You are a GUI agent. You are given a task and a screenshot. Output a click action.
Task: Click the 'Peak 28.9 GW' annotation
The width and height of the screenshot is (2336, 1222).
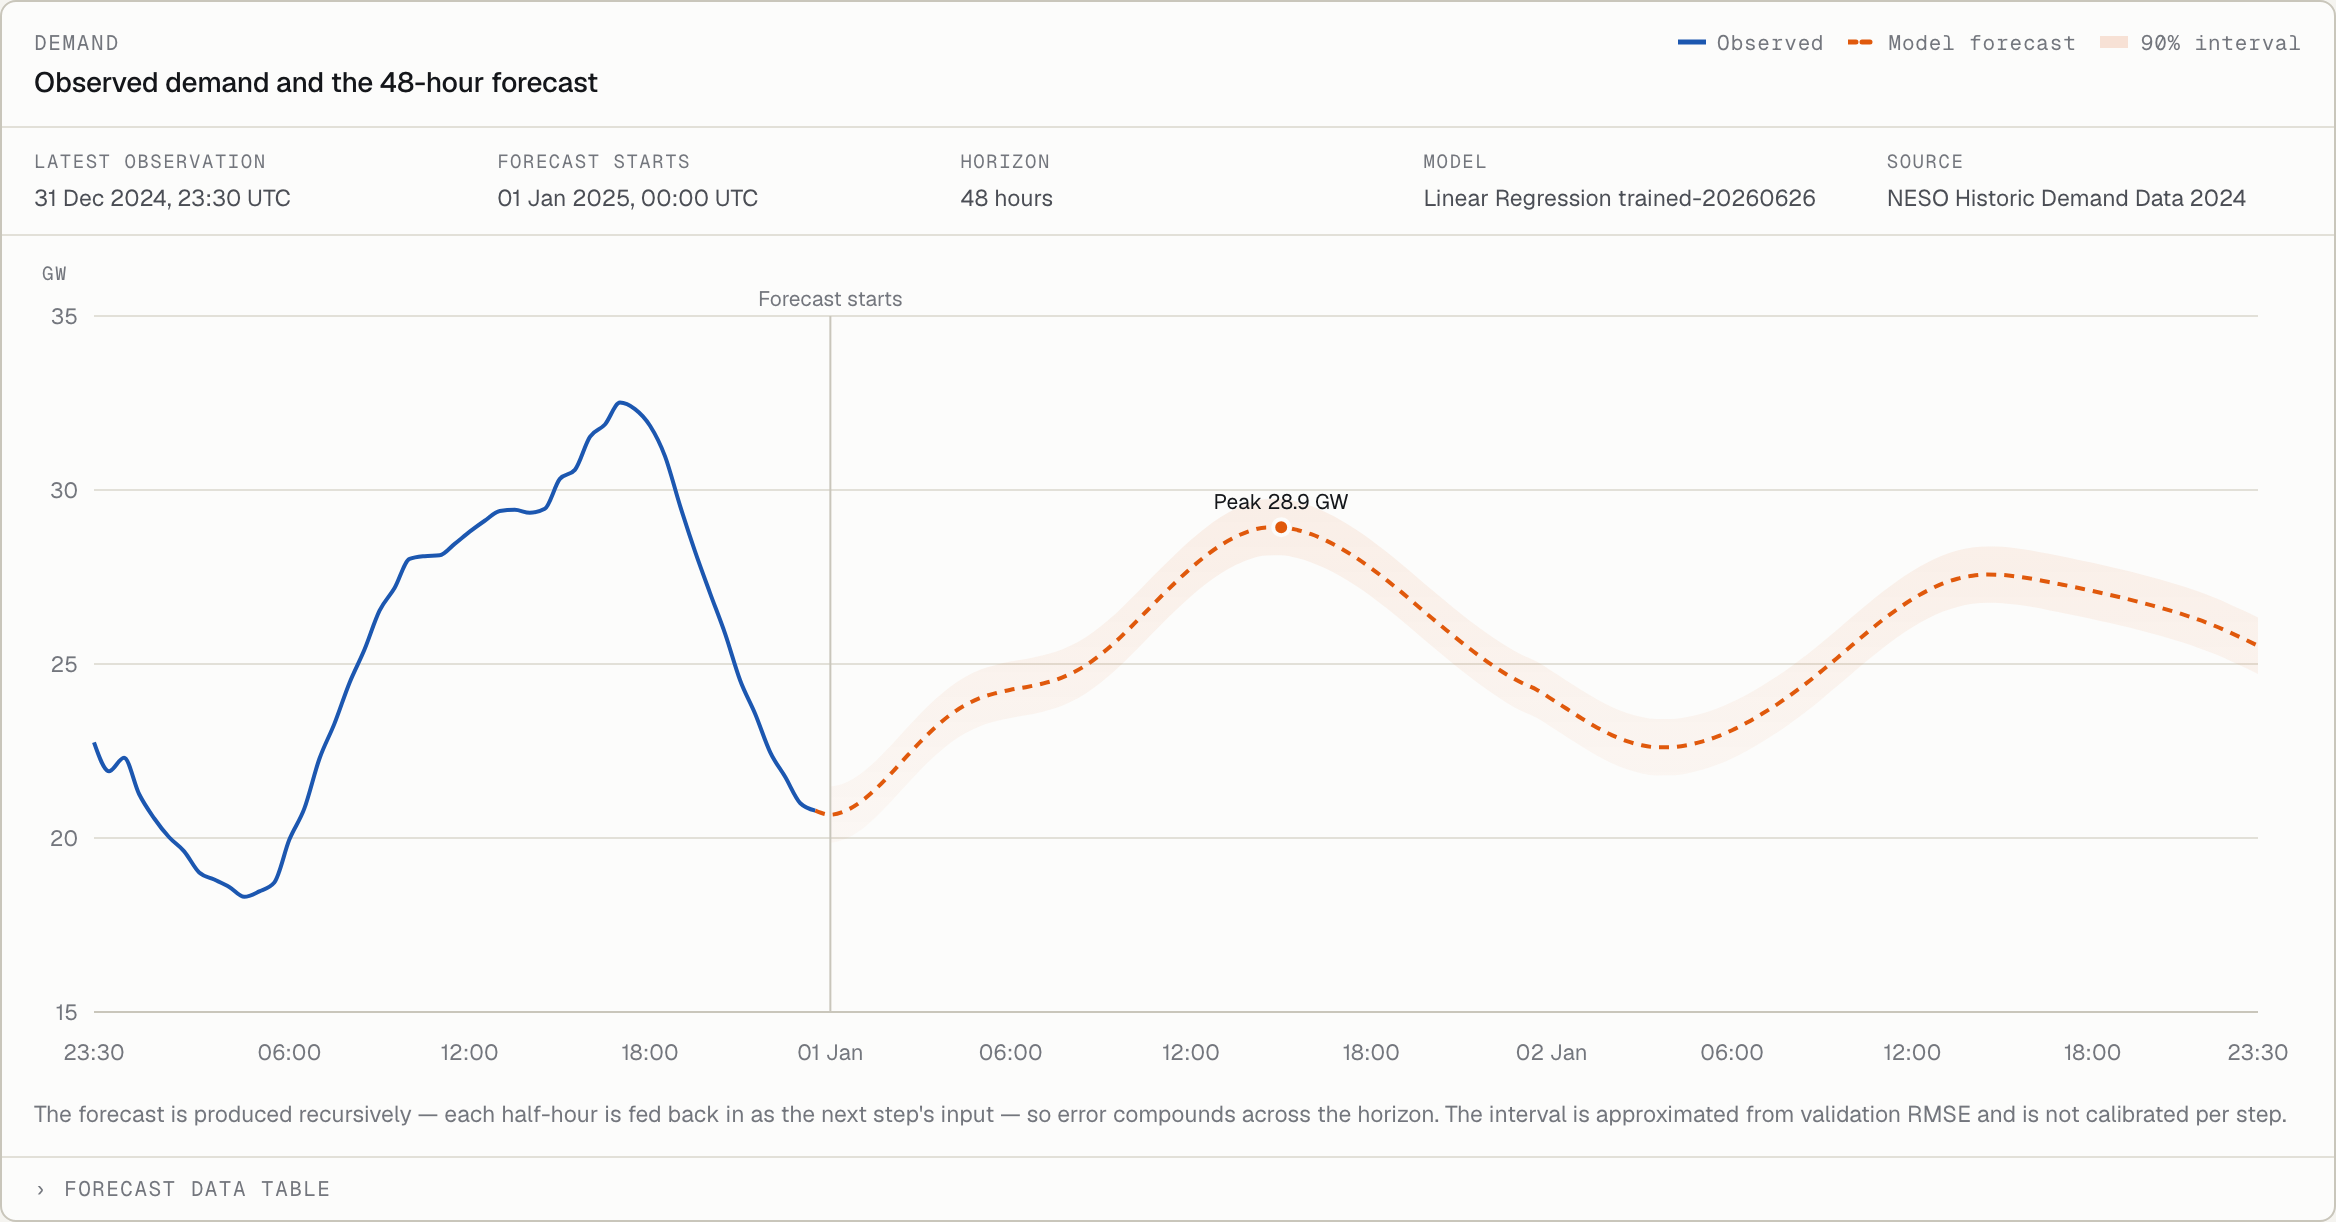pos(1281,502)
